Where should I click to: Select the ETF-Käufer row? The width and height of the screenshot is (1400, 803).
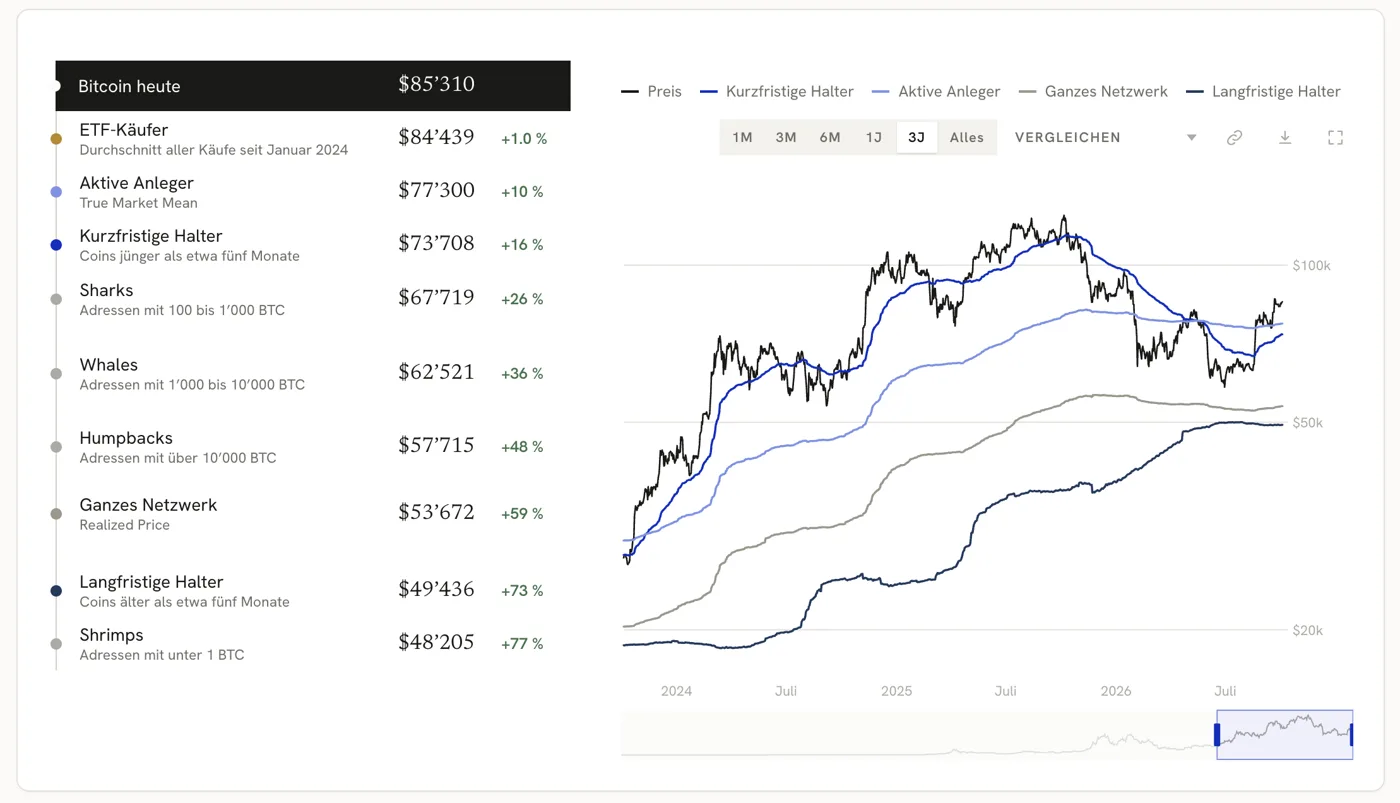pos(313,139)
